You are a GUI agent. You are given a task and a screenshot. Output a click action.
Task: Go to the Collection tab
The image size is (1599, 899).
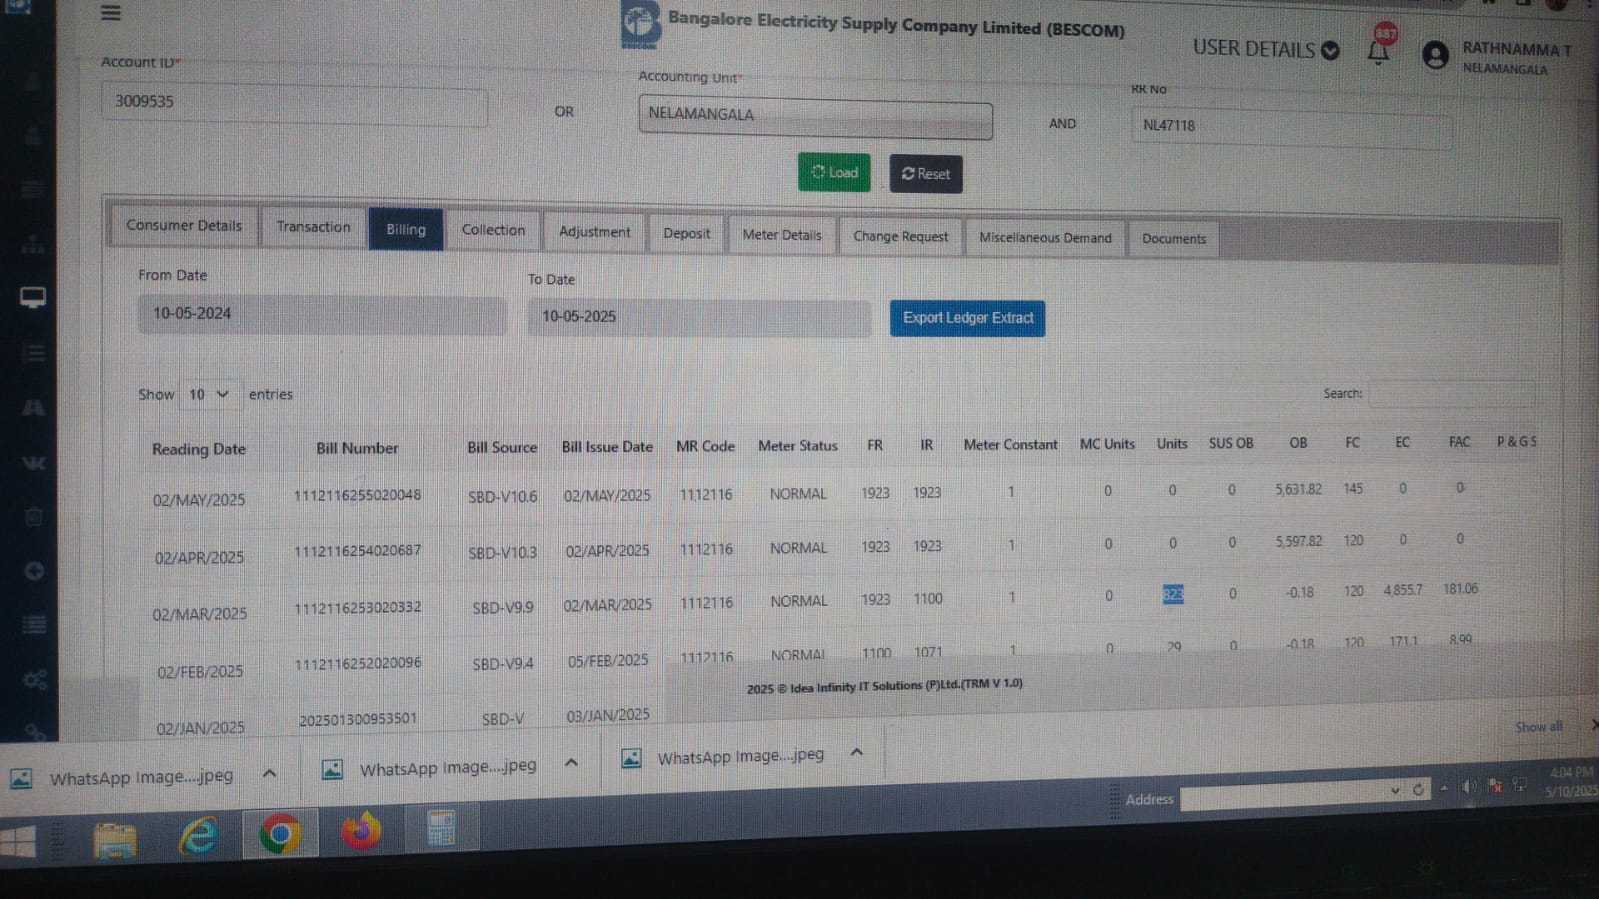click(x=493, y=231)
